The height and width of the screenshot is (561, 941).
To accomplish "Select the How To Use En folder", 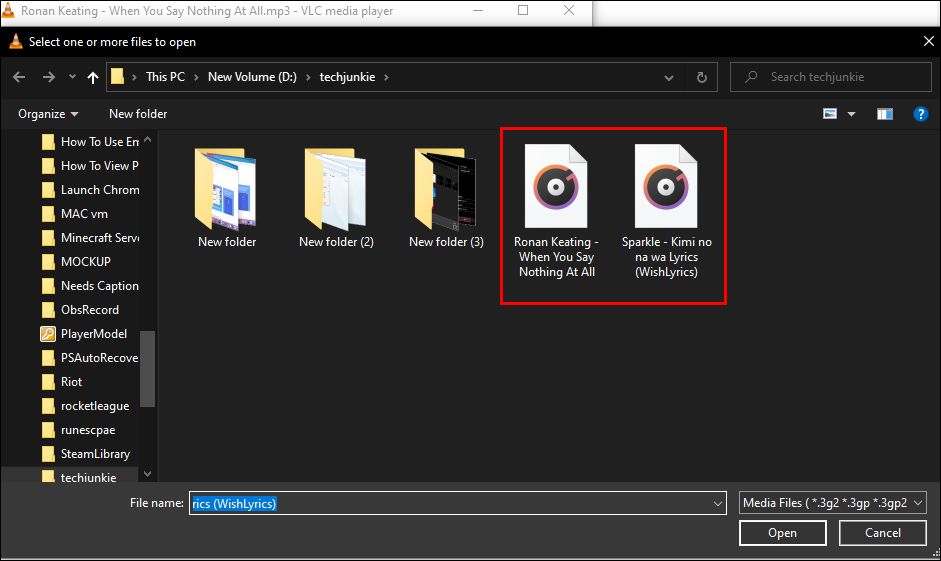I will pos(90,142).
